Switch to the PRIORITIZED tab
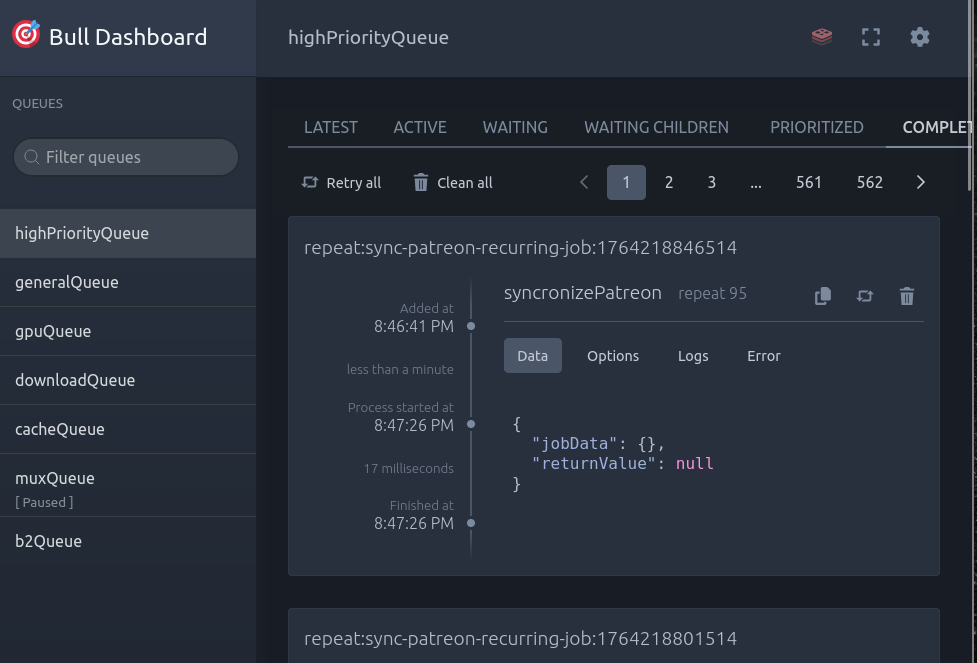The width and height of the screenshot is (977, 663). coord(816,127)
